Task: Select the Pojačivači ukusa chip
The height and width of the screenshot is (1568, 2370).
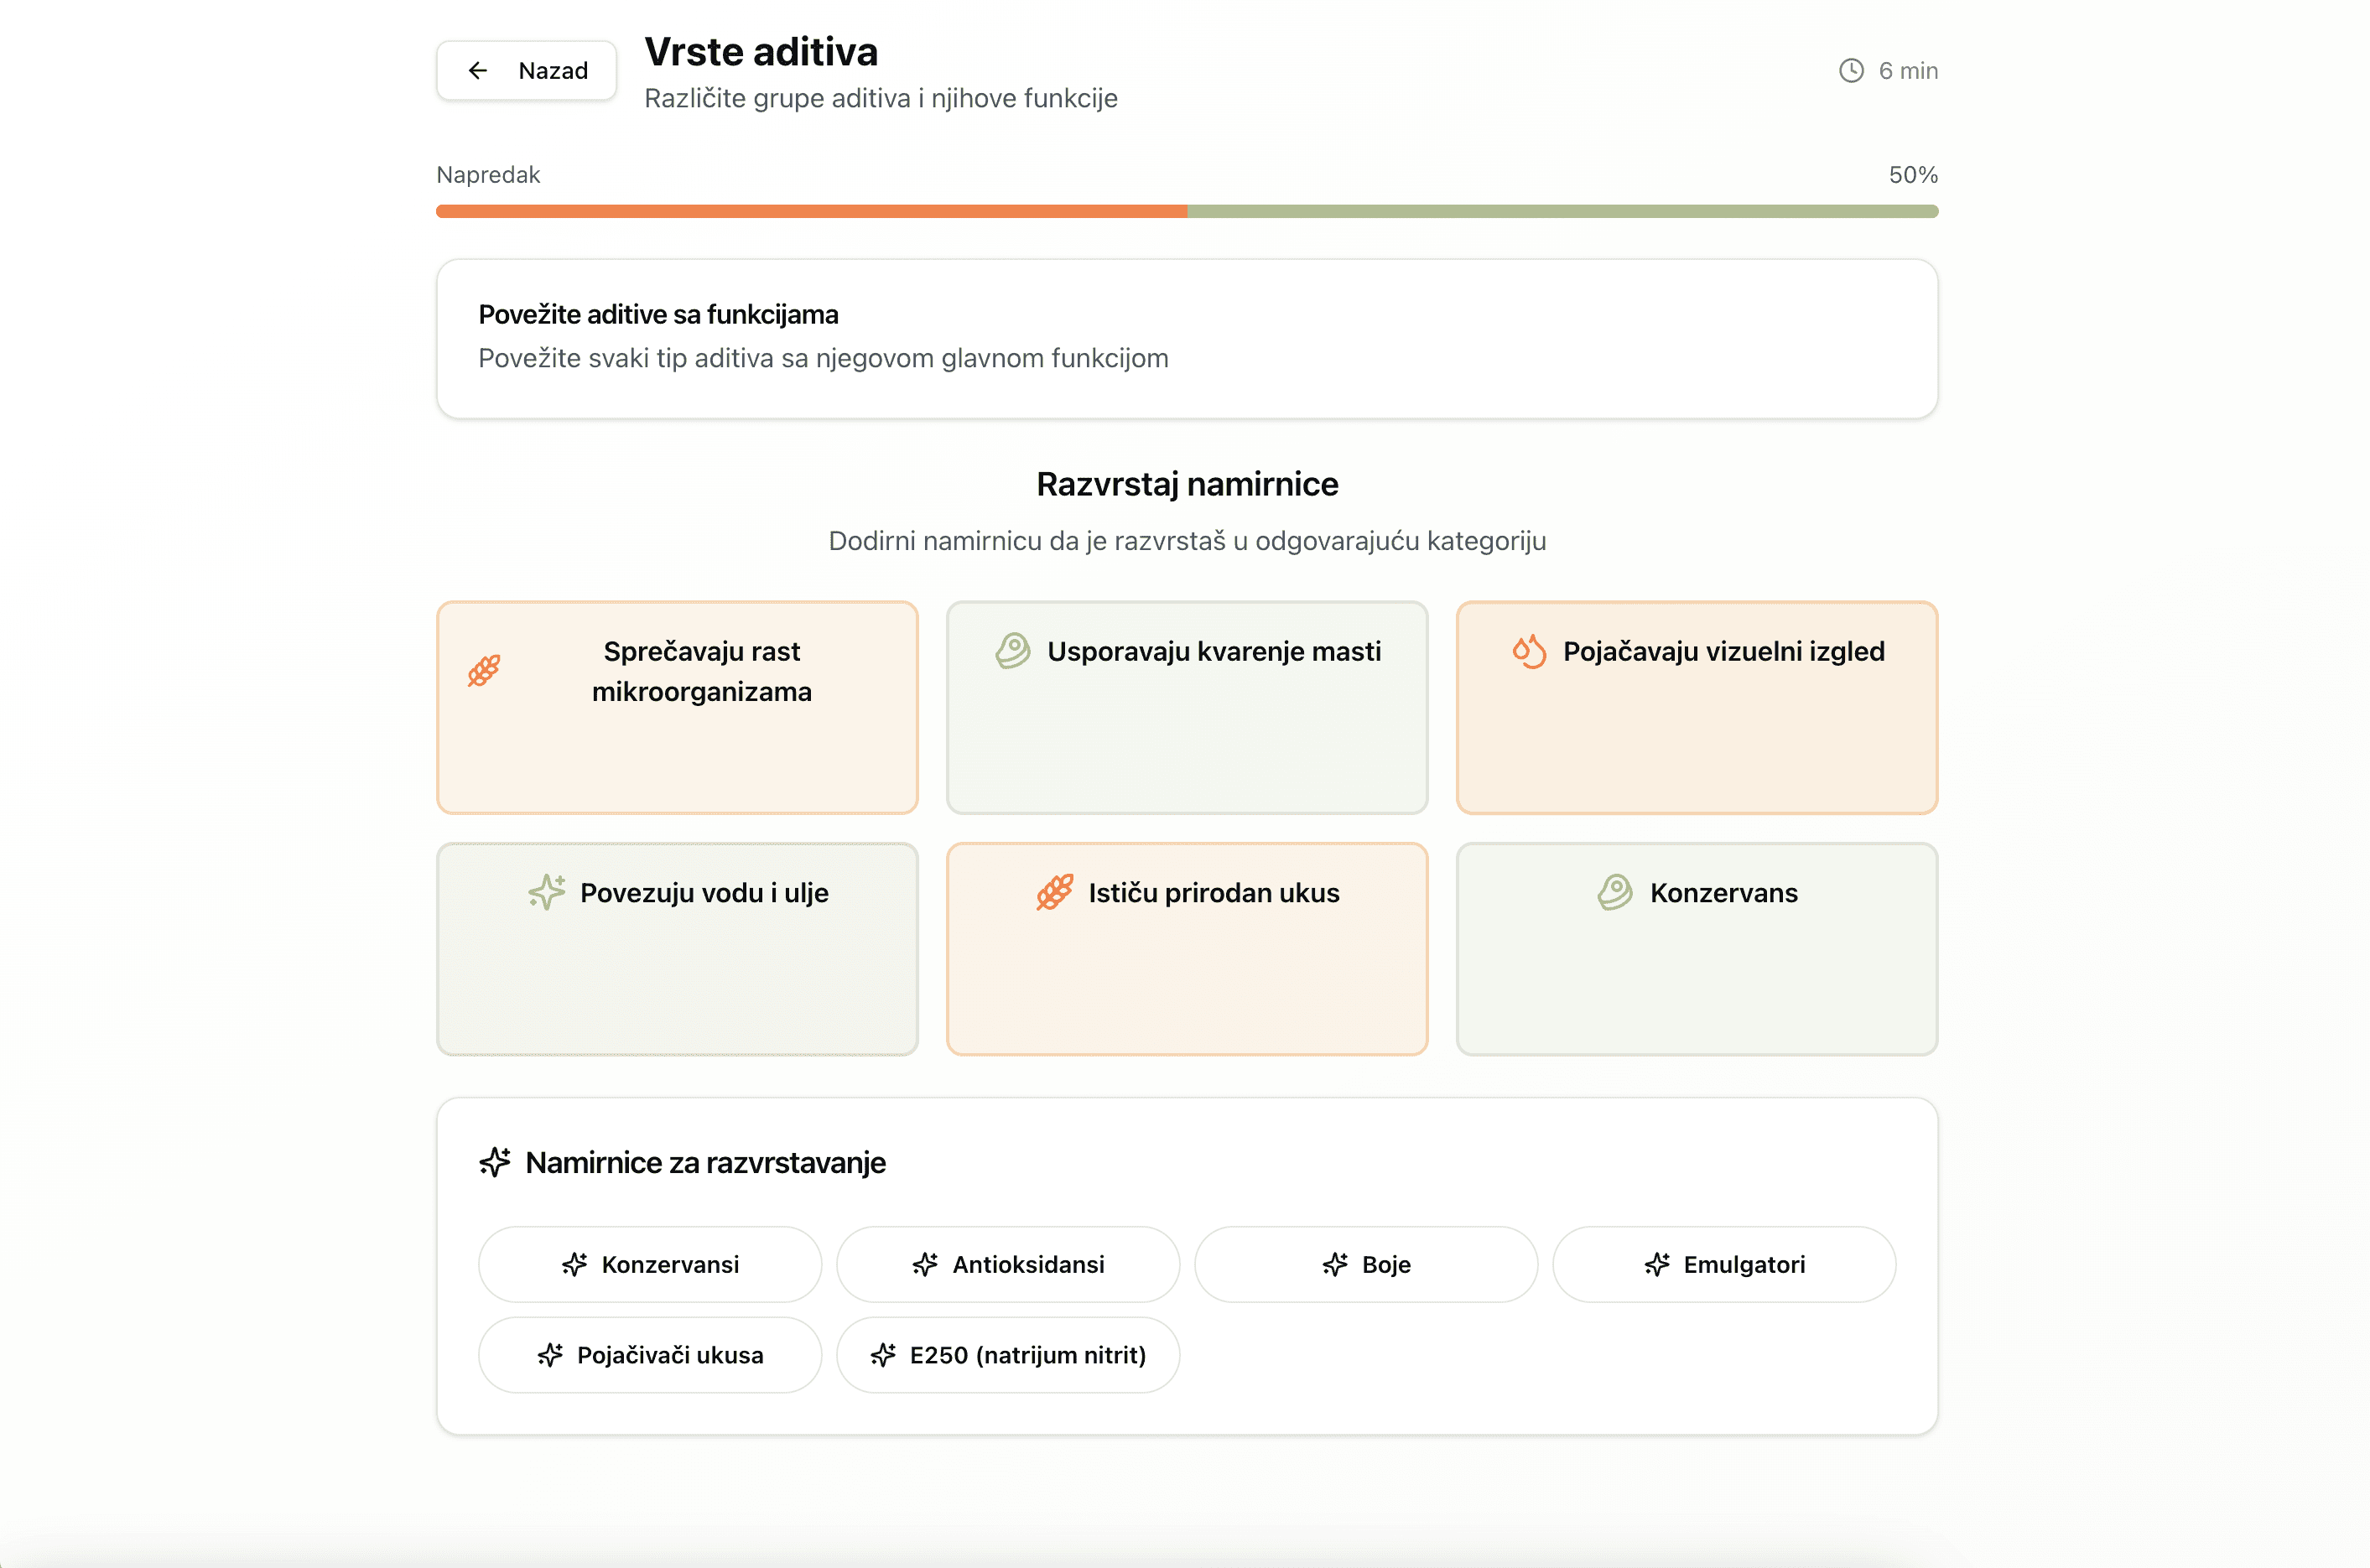Action: [x=648, y=1355]
